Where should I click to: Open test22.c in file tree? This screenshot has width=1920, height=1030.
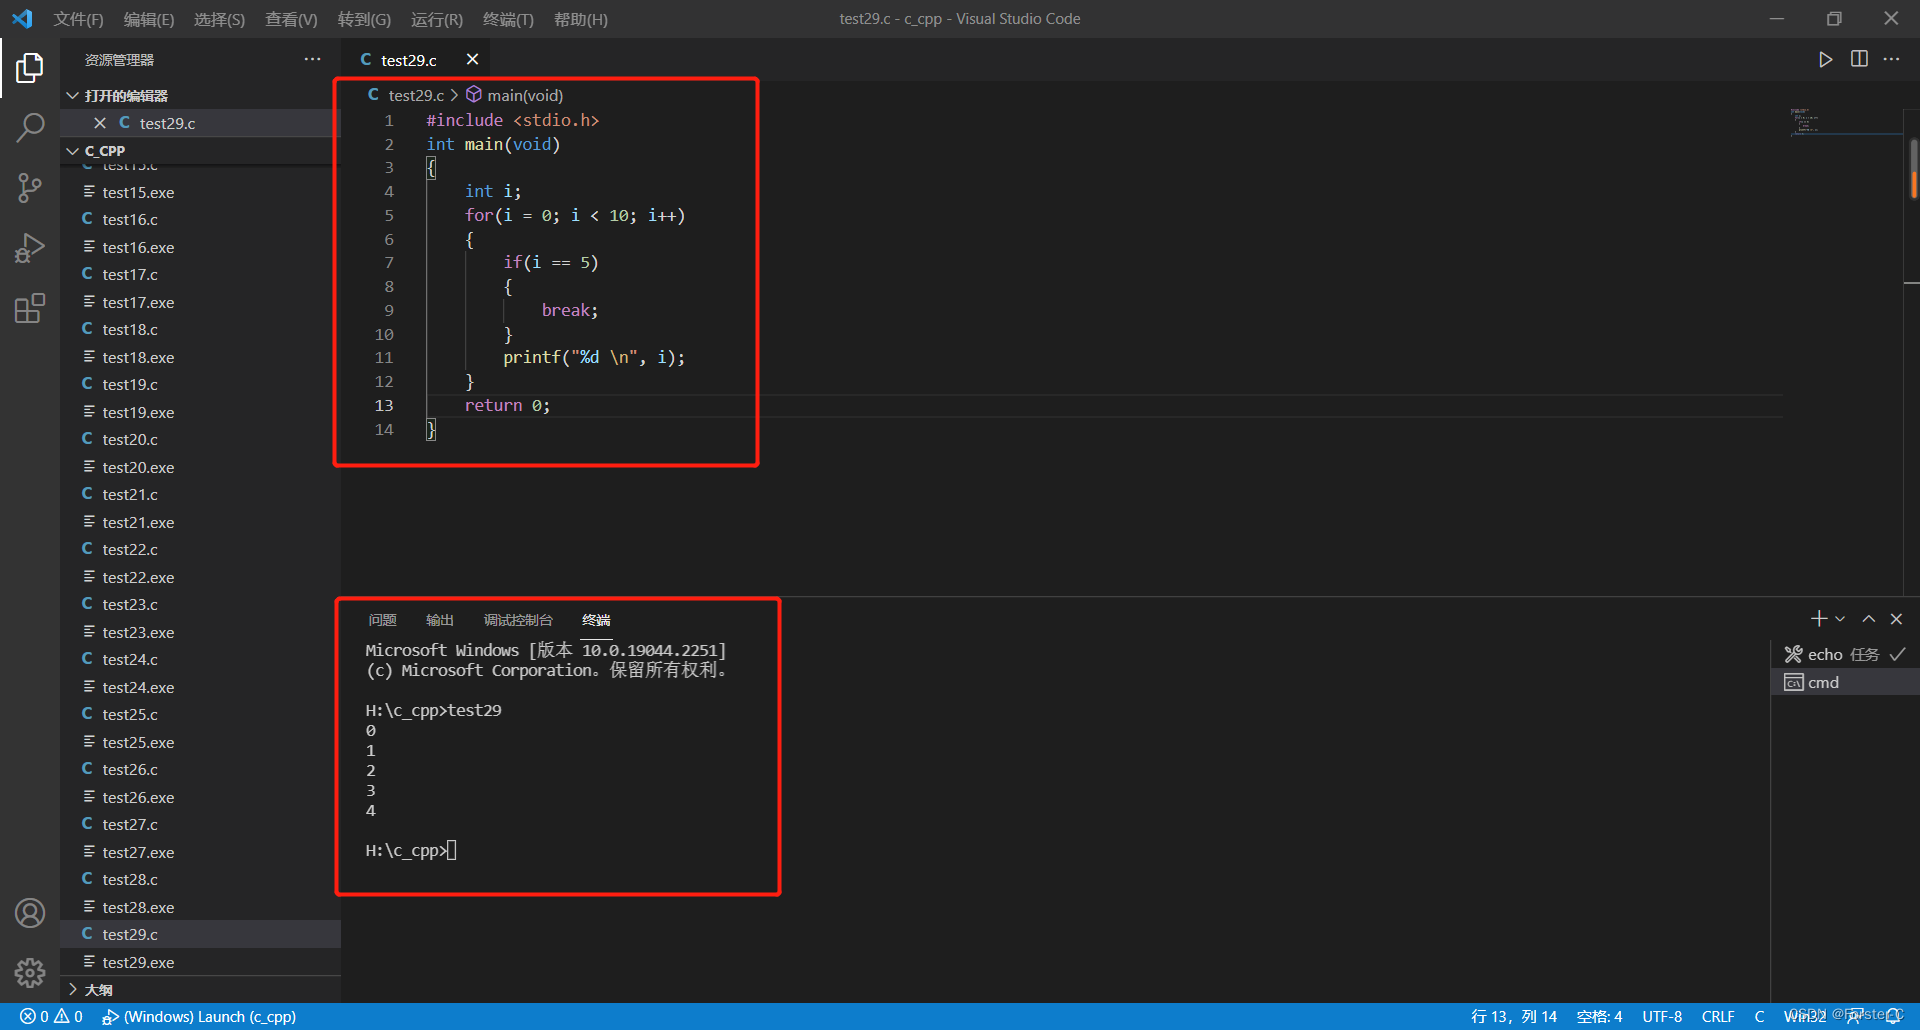click(200, 549)
